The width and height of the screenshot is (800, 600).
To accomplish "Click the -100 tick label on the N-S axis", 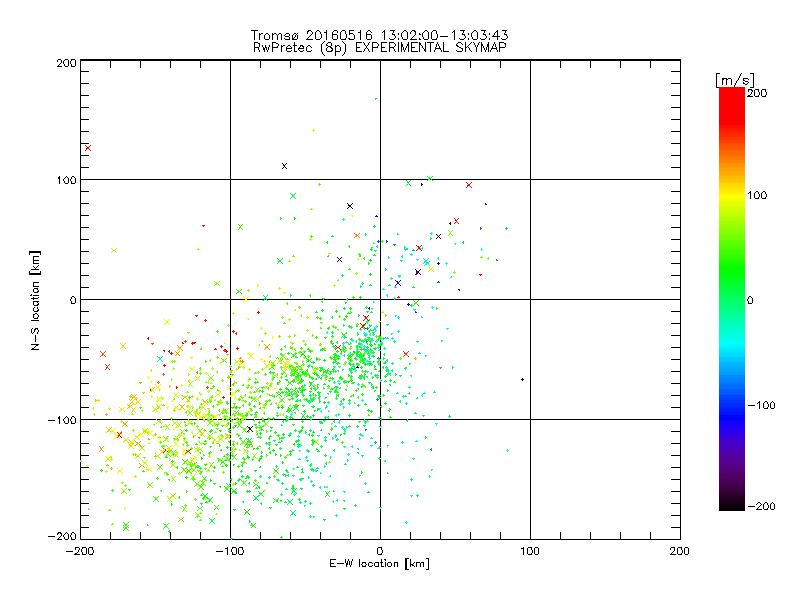I will coord(62,420).
